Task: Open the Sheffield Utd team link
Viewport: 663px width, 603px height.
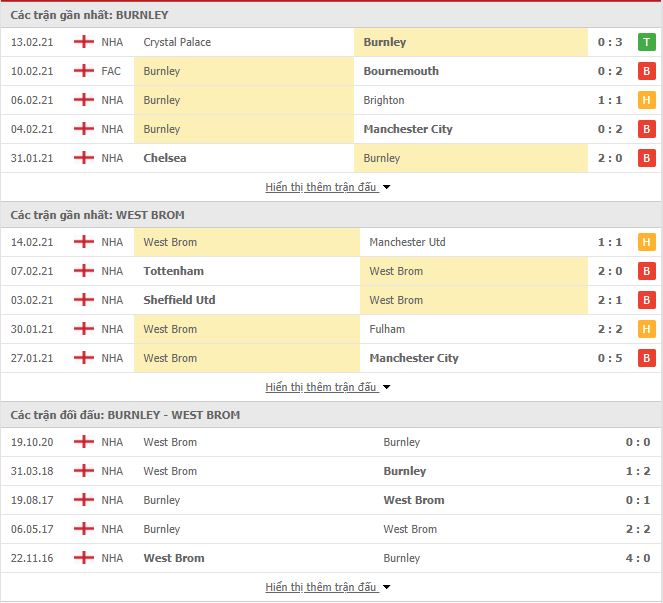Action: pos(179,300)
